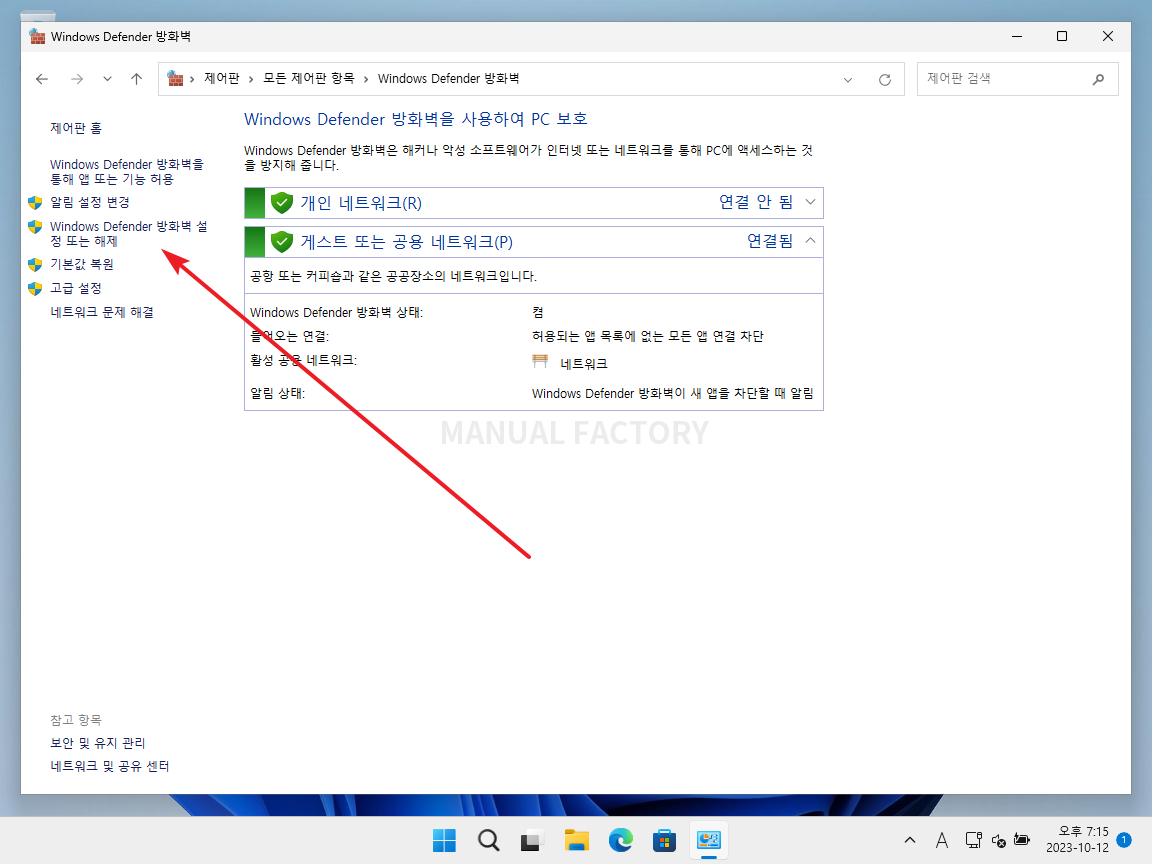Open 네트워크 문제 해결
Screen dimensions: 1152x864
coord(102,312)
